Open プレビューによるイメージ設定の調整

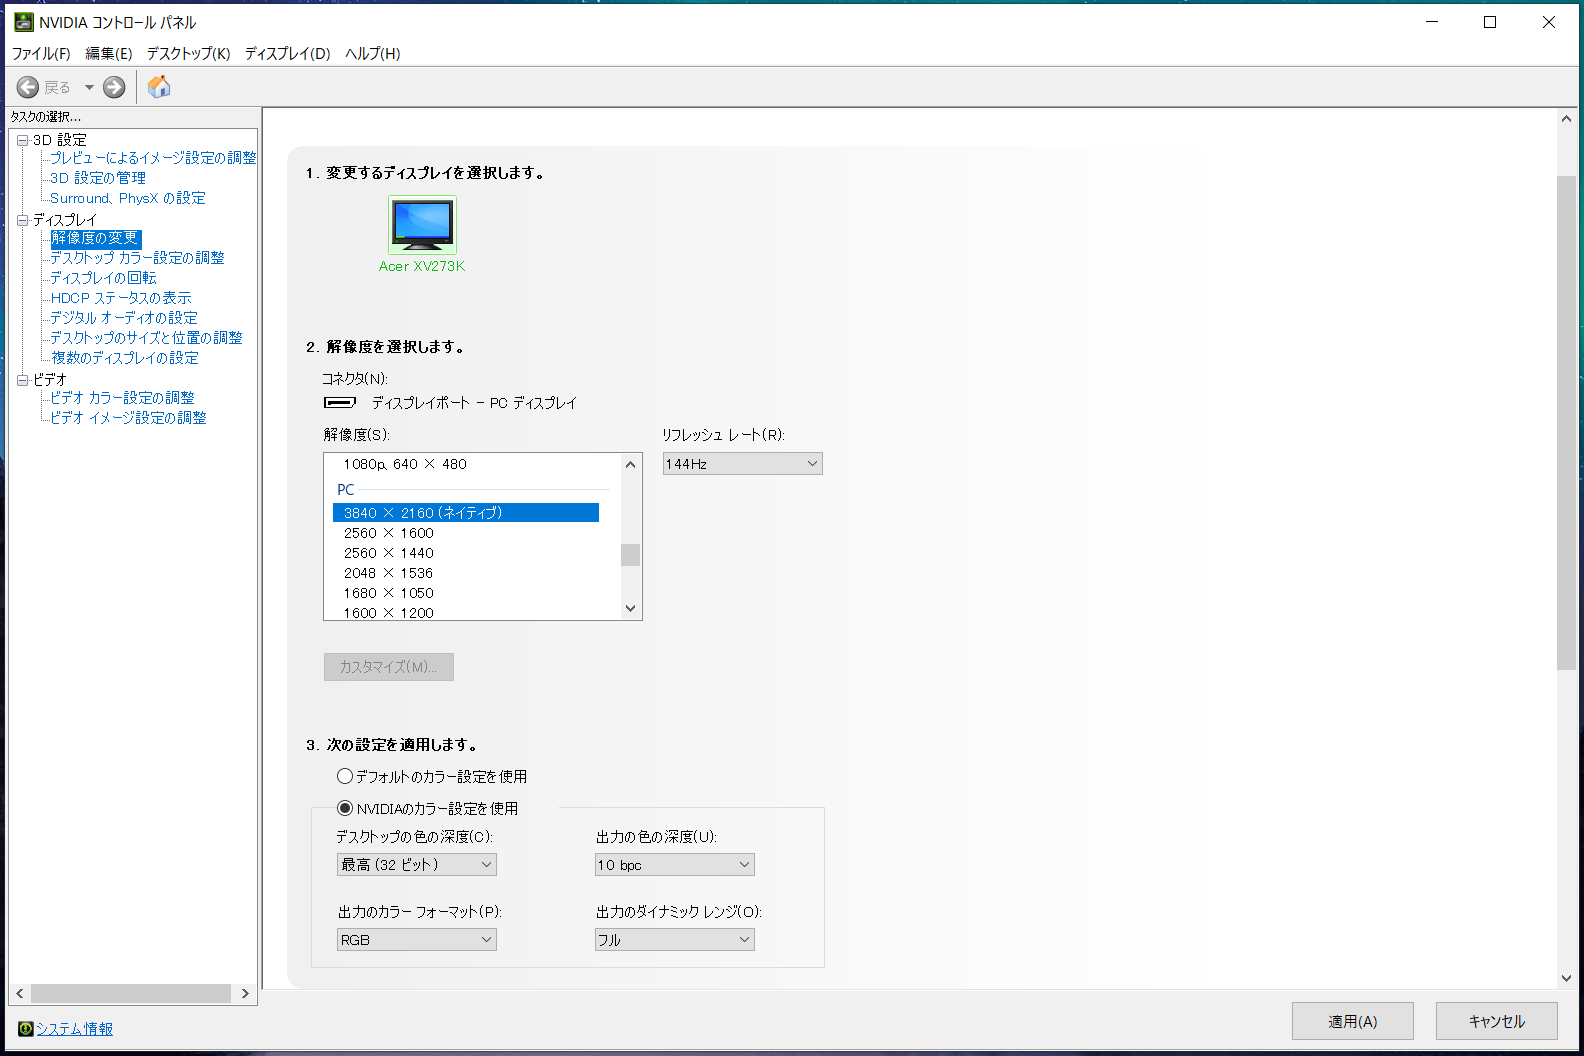pyautogui.click(x=153, y=158)
